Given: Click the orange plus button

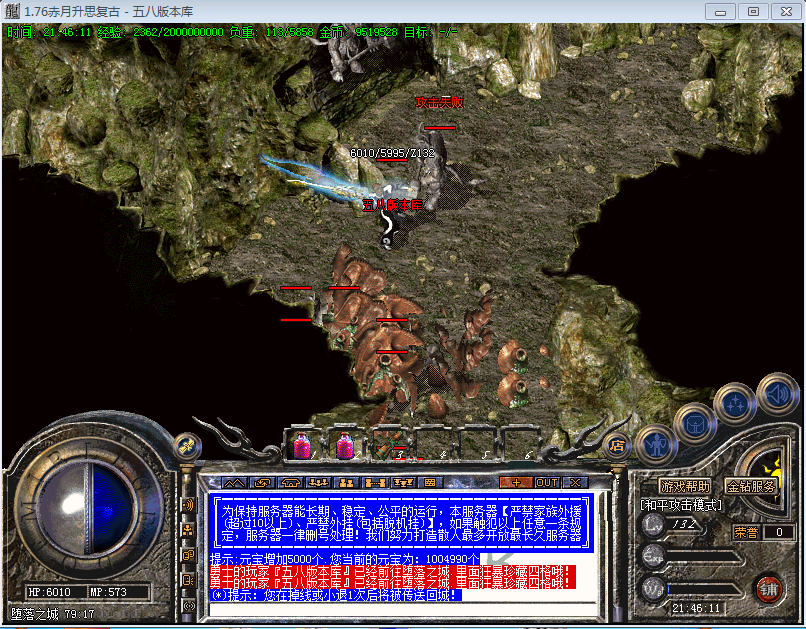Looking at the screenshot, I should pos(516,483).
